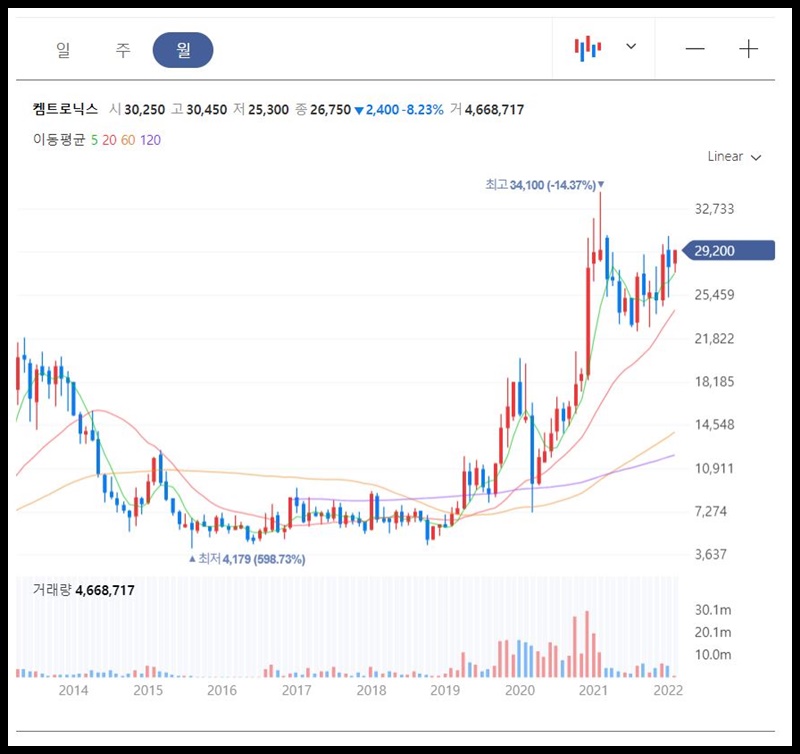Click the 최고 34,100 high marker

544,185
